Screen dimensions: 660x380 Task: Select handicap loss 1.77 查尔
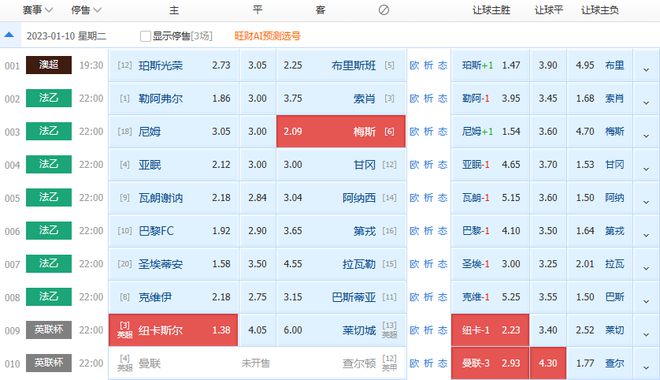600,363
